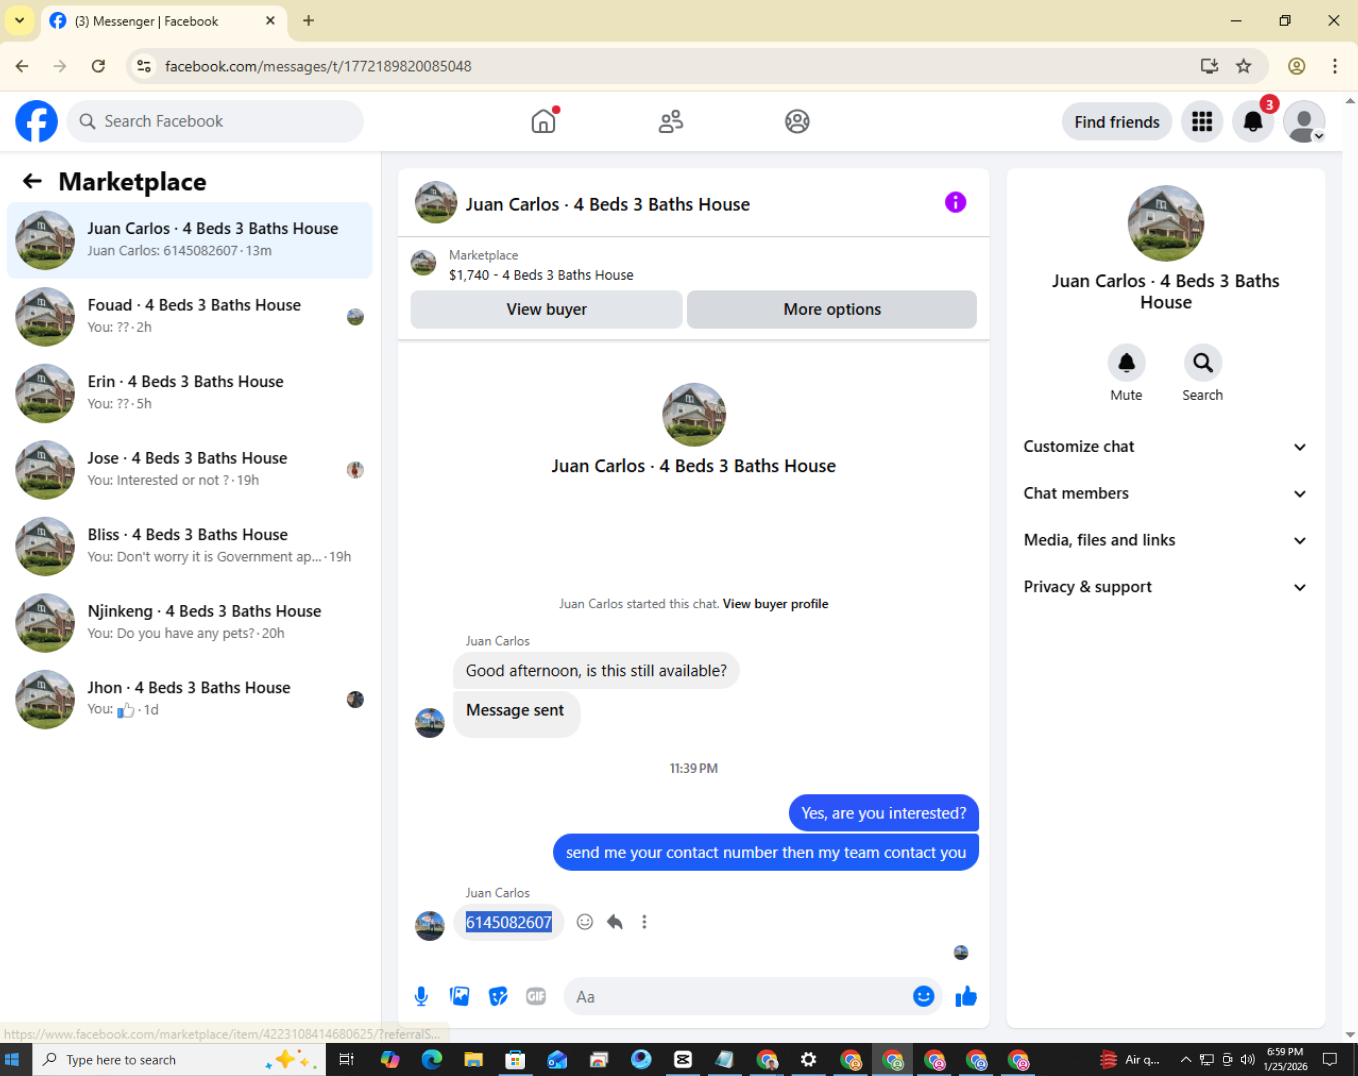Bookmark this page with the star icon
The width and height of the screenshot is (1358, 1076).
[x=1244, y=66]
